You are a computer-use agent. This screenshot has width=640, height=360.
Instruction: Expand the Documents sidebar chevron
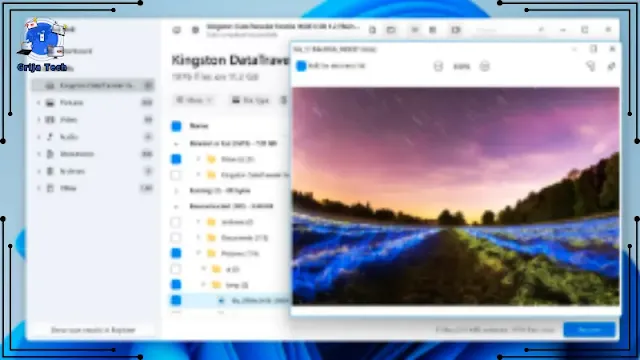pos(39,154)
